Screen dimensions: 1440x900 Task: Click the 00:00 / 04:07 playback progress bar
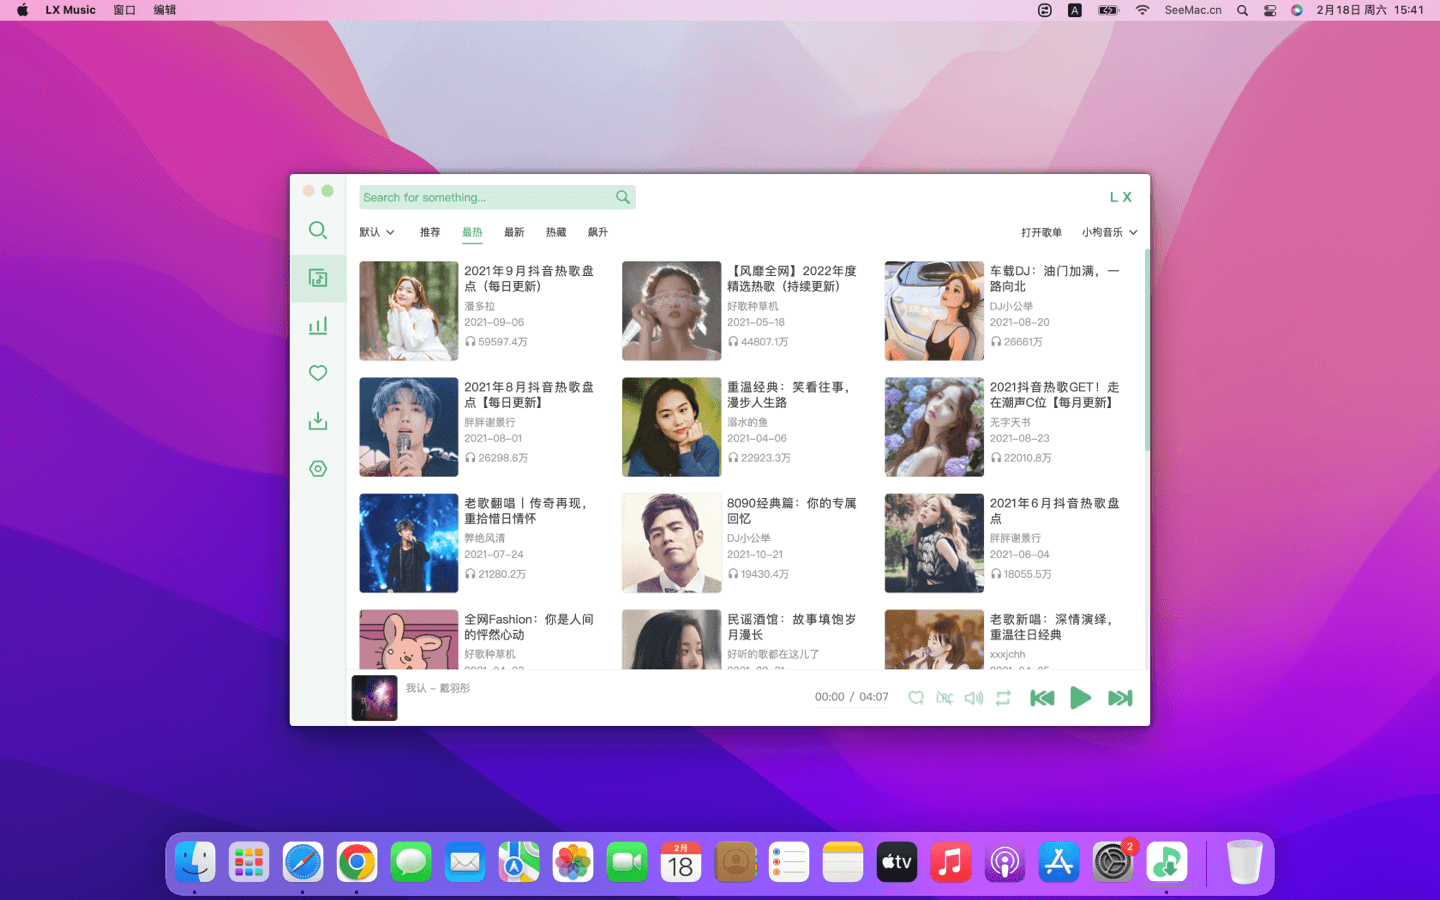coord(850,697)
